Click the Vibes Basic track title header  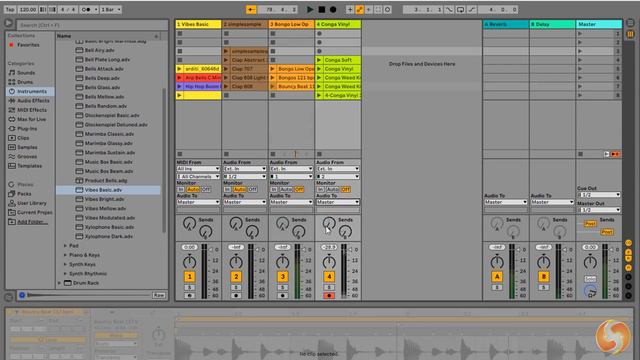198,24
